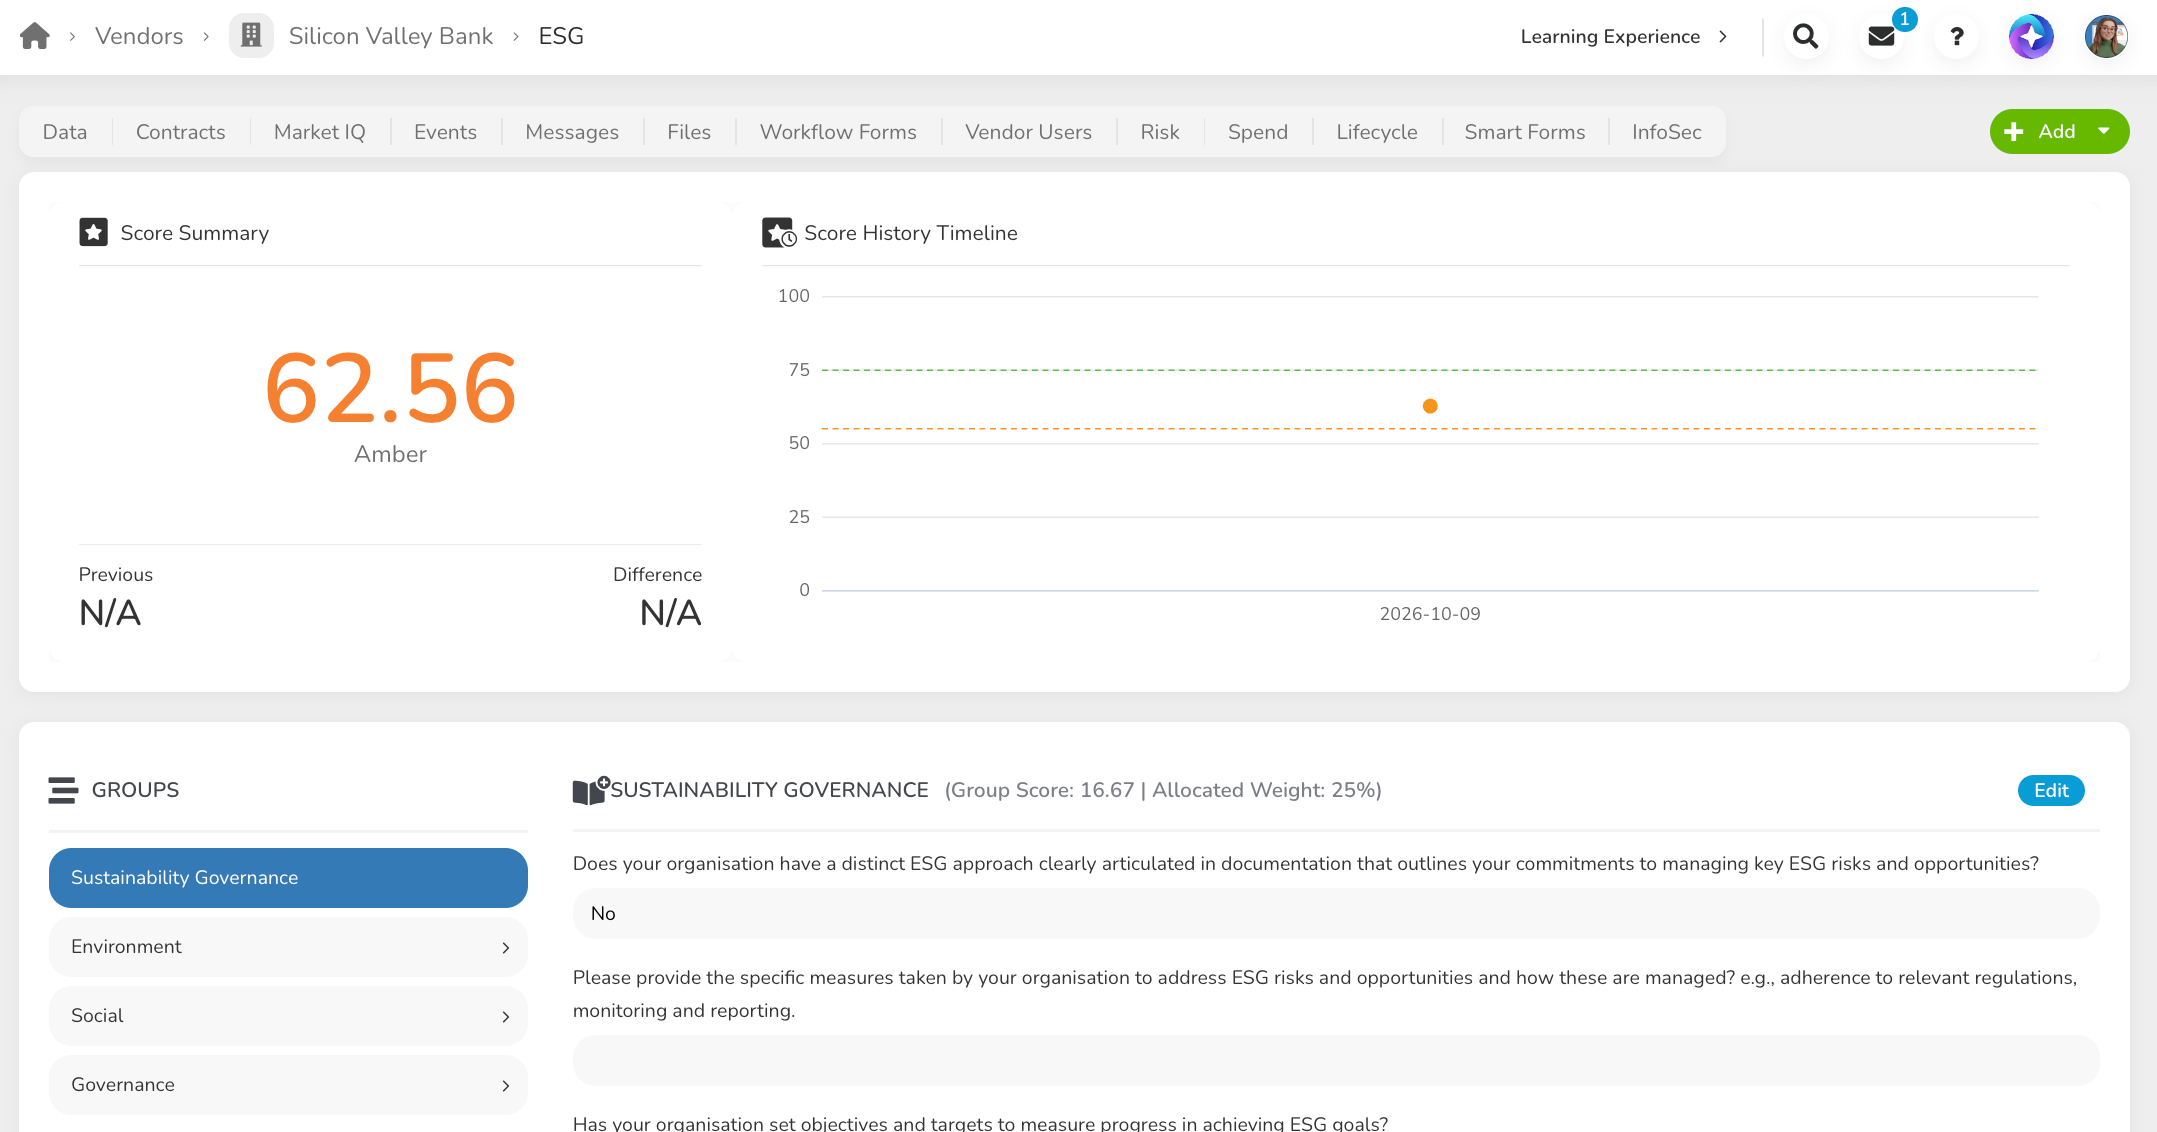Click the Score History Timeline icon

click(779, 233)
